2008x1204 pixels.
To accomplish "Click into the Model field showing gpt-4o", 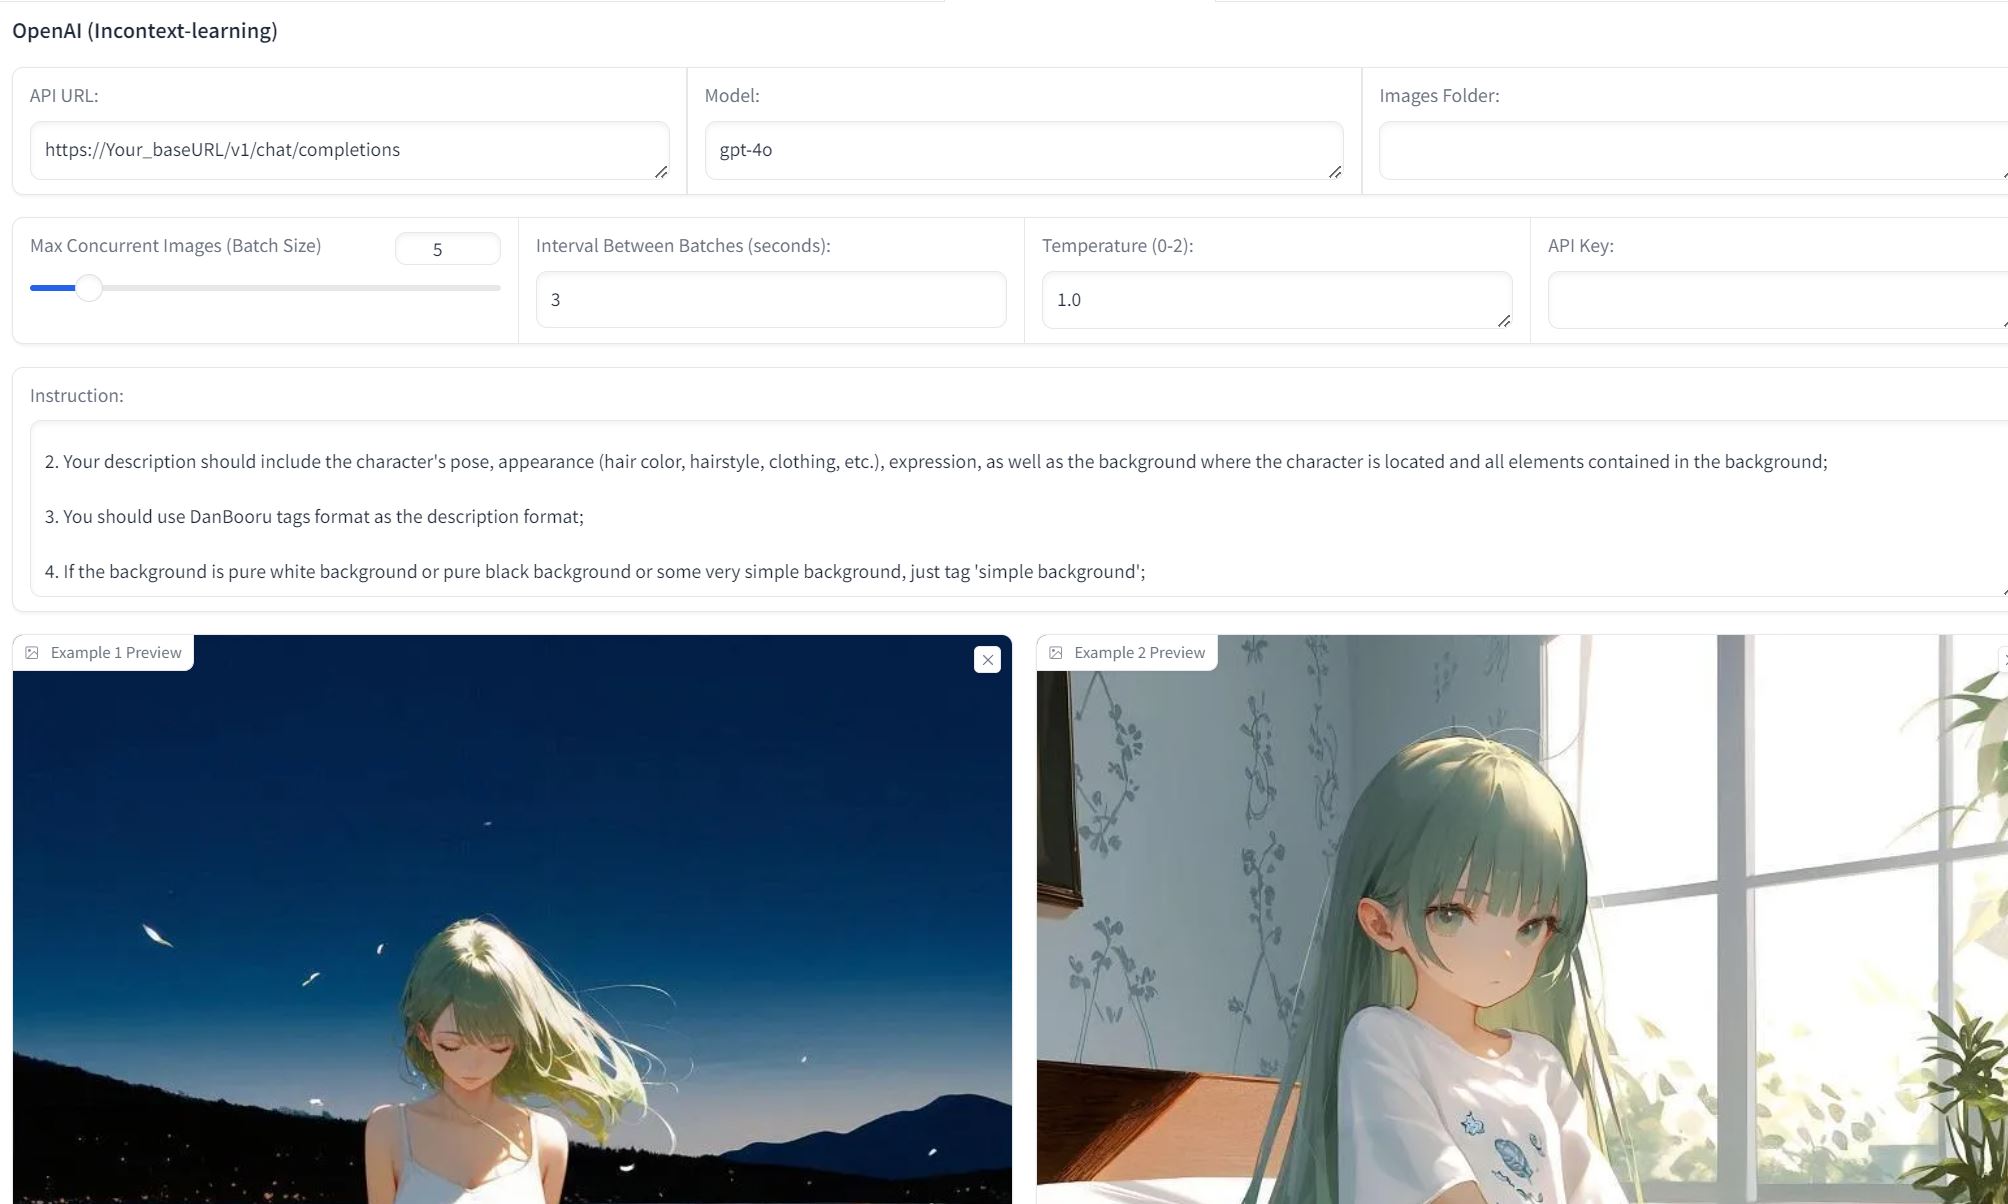I will (x=1015, y=150).
